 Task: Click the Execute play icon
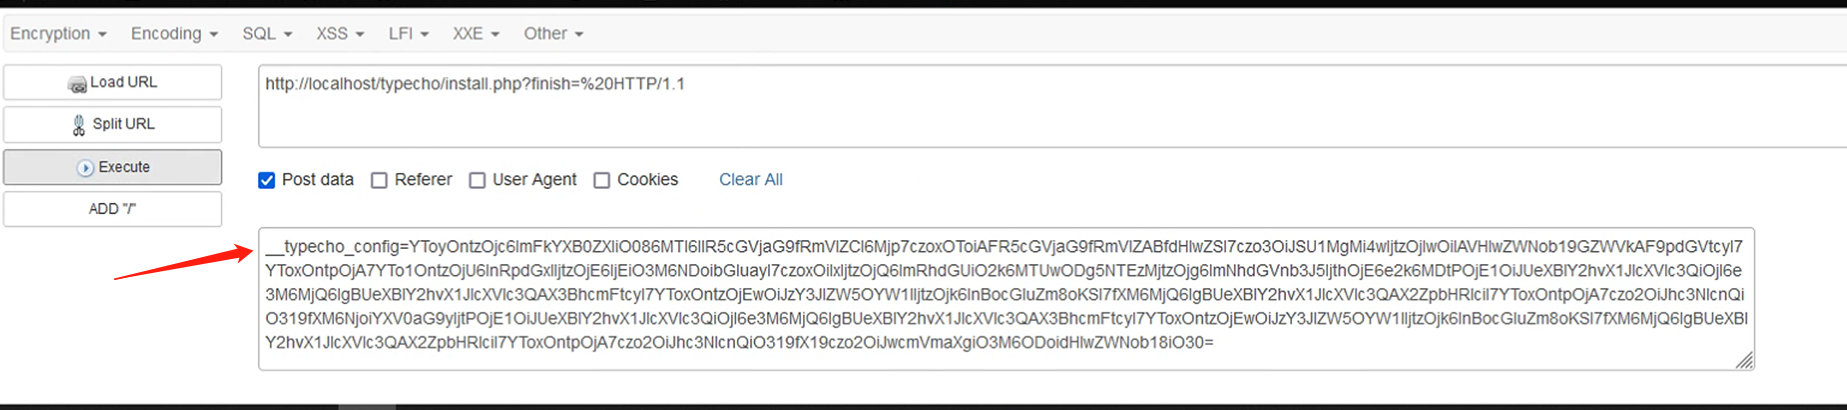[85, 168]
